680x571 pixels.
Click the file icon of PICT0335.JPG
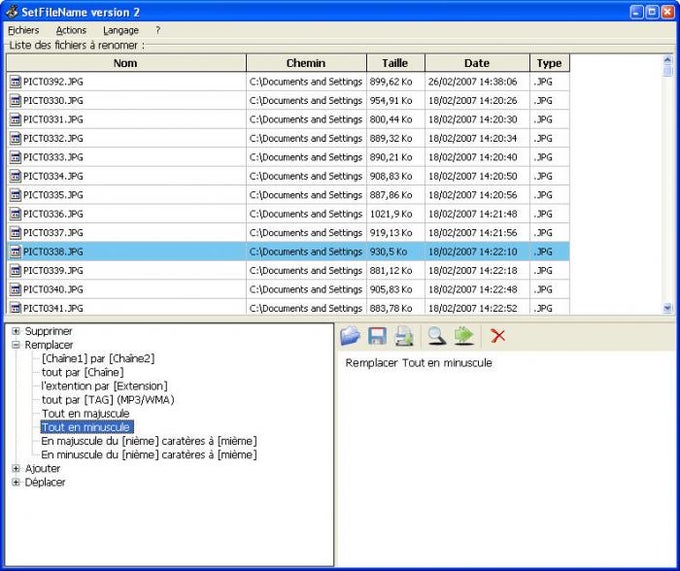point(16,195)
